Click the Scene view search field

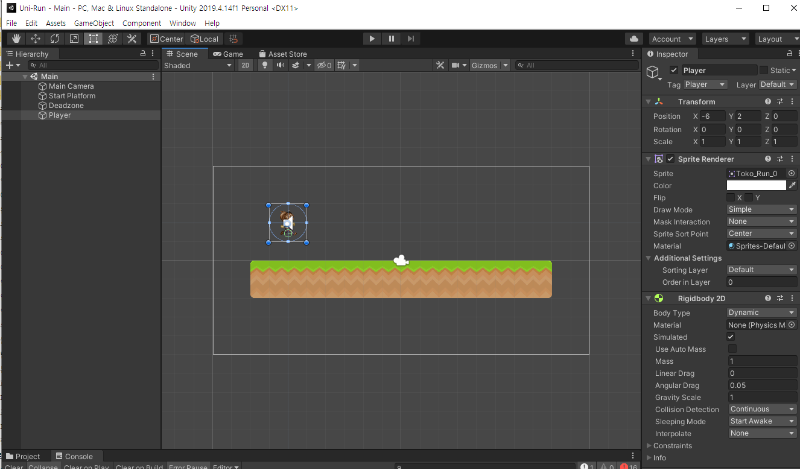[x=577, y=65]
